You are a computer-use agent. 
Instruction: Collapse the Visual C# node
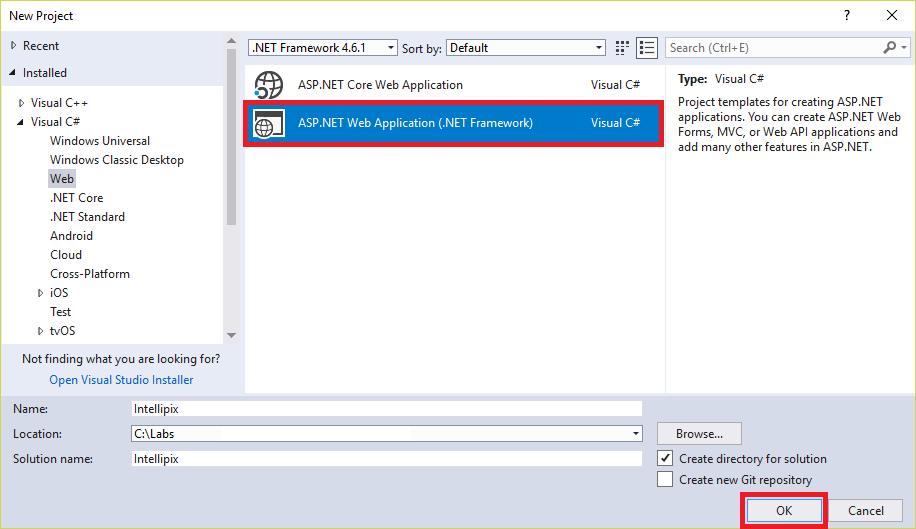tap(20, 122)
